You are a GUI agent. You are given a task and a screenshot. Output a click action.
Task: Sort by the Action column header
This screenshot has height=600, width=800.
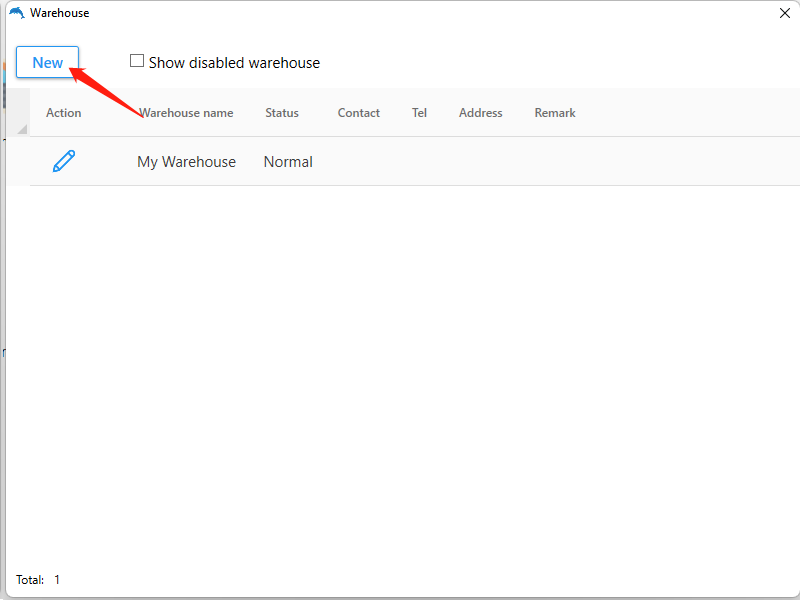(x=63, y=113)
